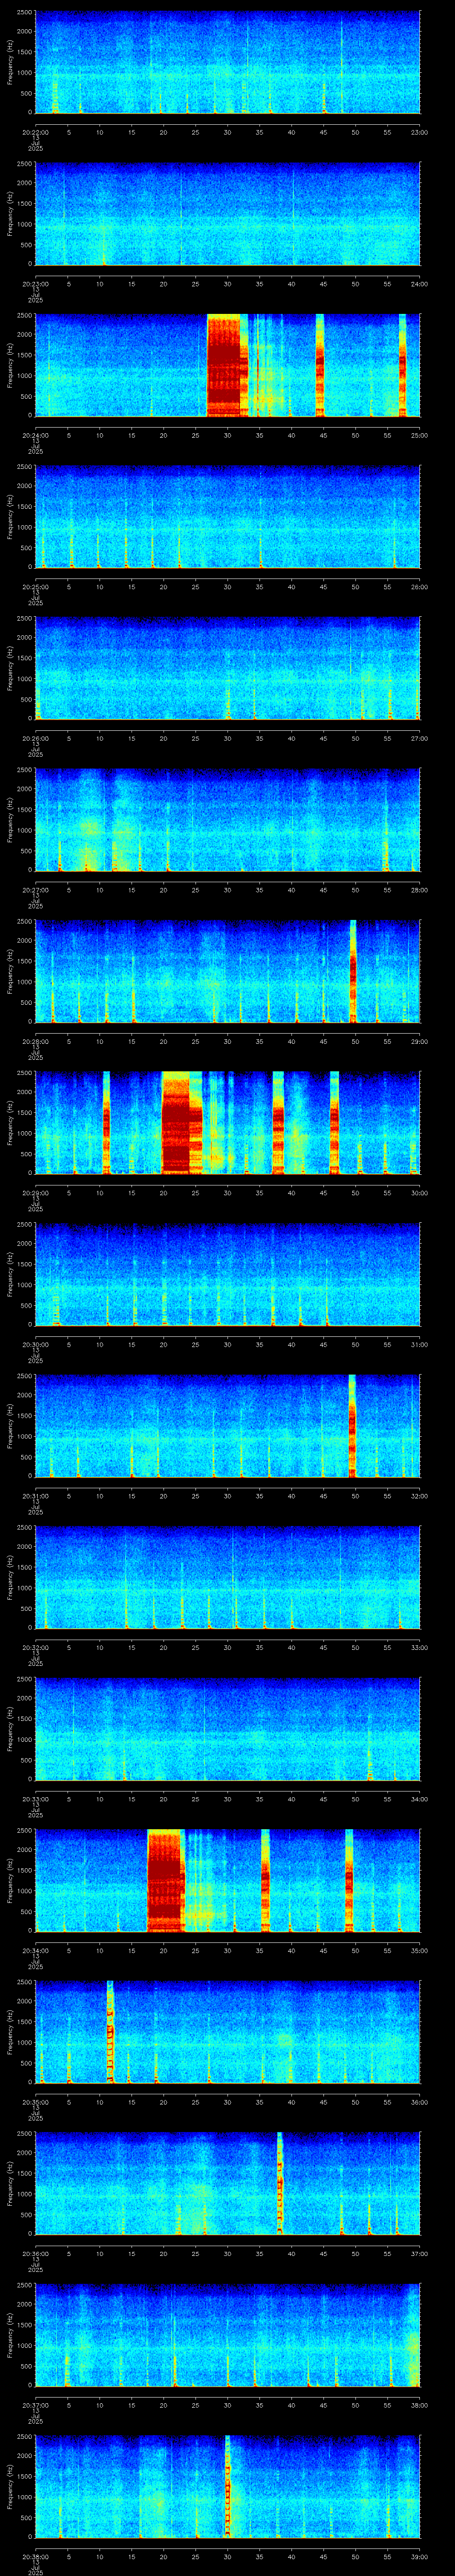Viewport: 455px width, 2576px height.
Task: Click the spectrogram panel starting at 20:25:00
Action: point(227,517)
